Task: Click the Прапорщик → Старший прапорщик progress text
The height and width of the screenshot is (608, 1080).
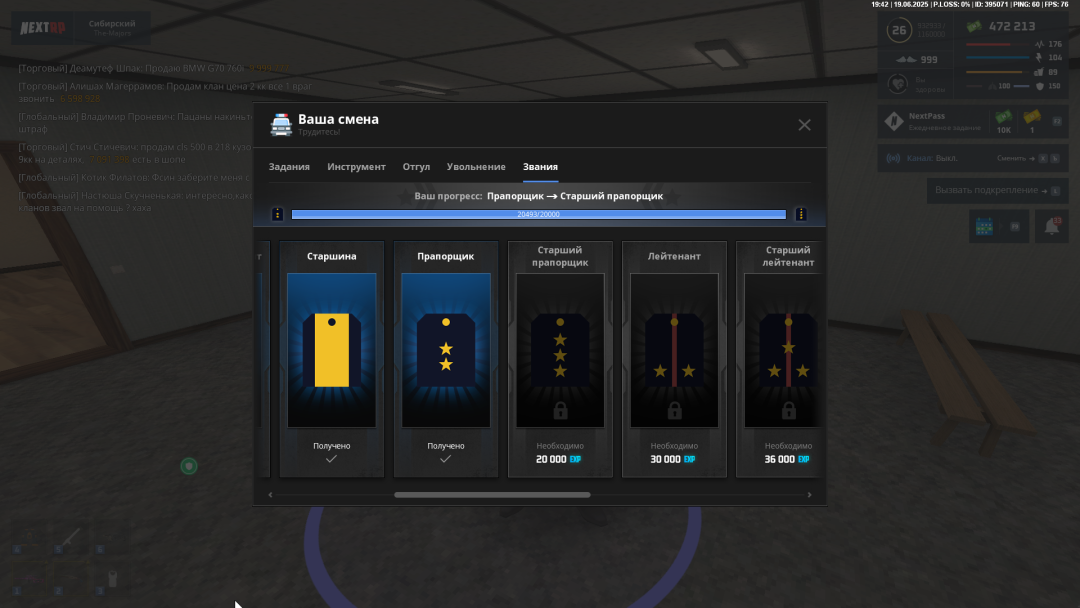Action: [x=575, y=196]
